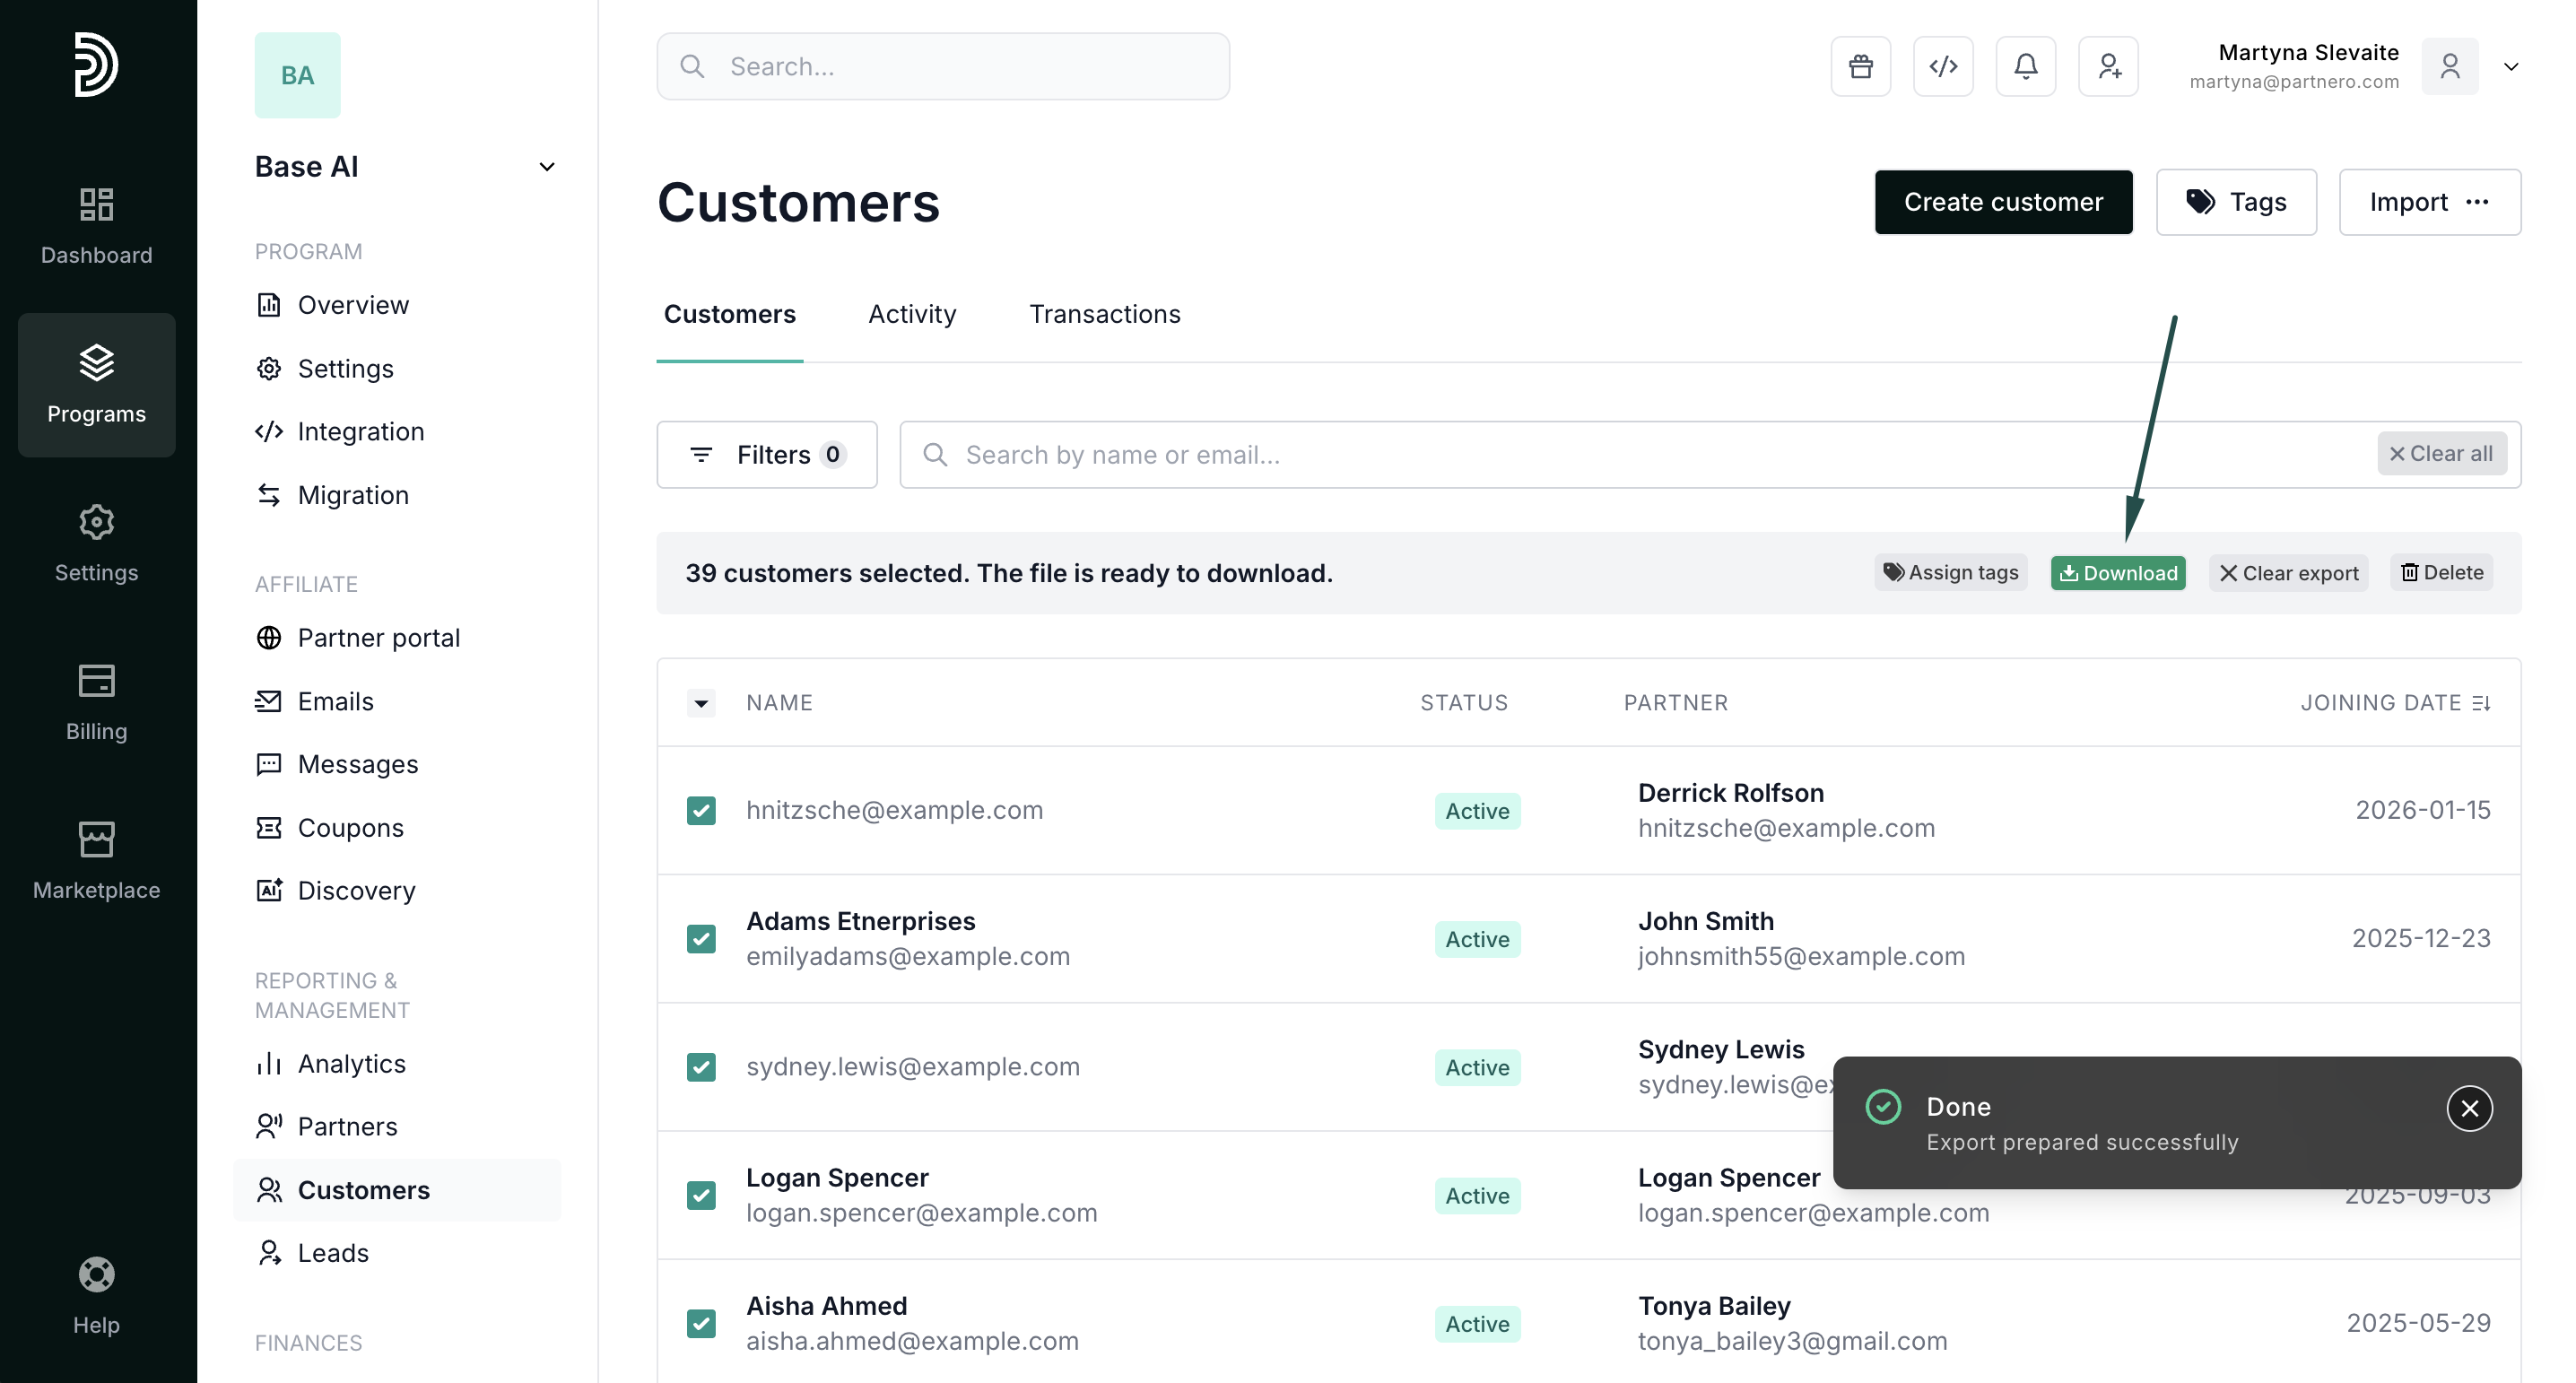Screen dimensions: 2576x1383
Task: Click the Joining Date sort icon
Action: pos(2481,703)
